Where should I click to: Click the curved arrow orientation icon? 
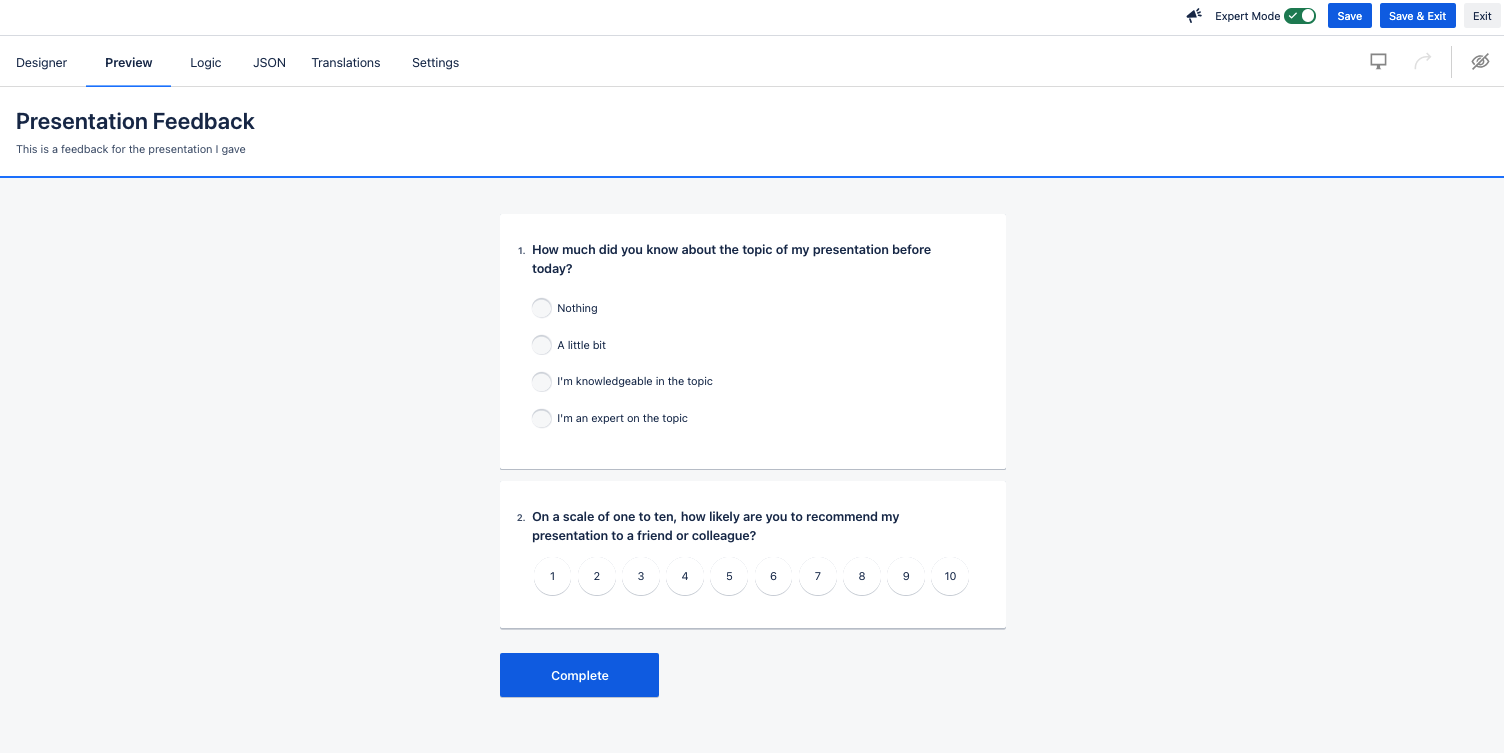1422,62
